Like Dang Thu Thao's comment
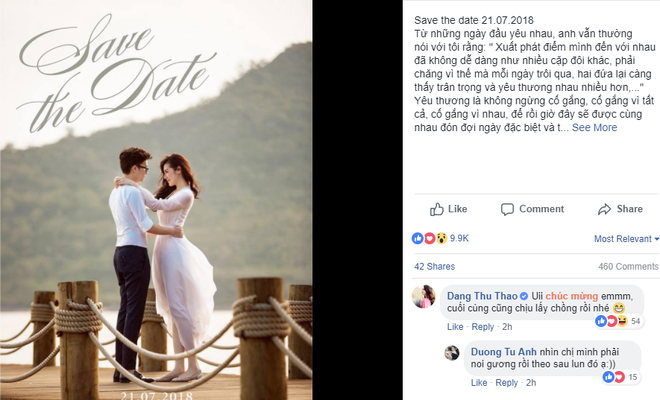The image size is (660, 400). coord(455,327)
